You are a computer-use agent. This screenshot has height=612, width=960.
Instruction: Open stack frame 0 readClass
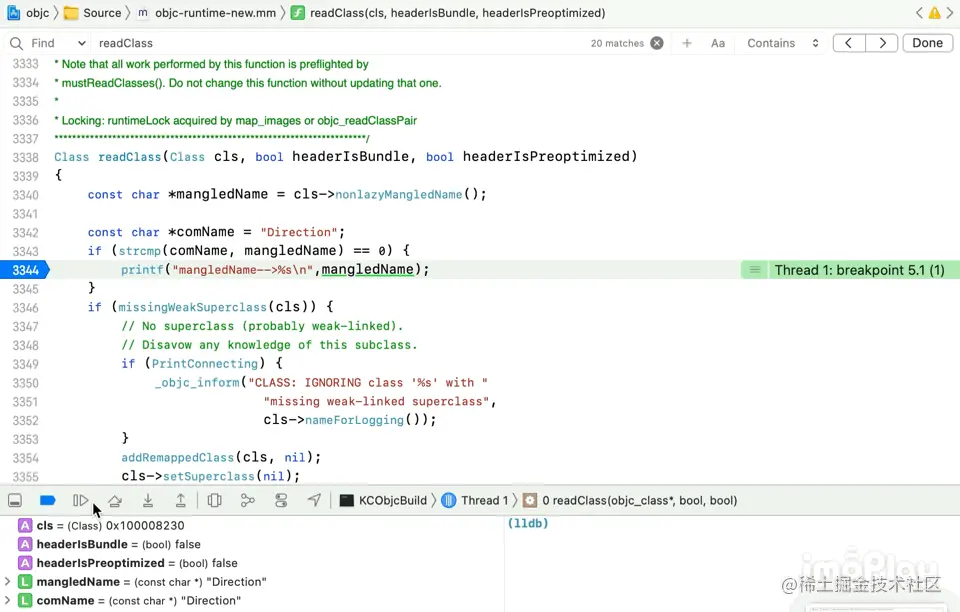click(631, 501)
